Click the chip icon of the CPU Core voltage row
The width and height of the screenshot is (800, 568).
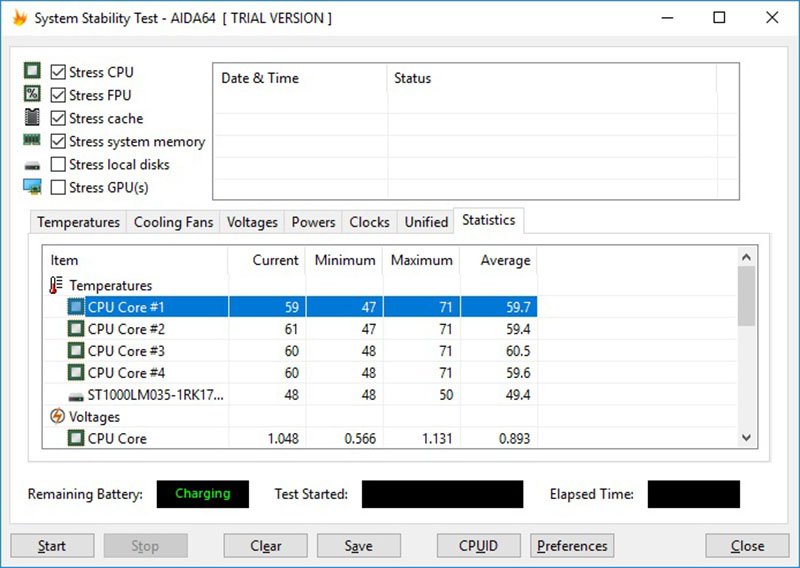pyautogui.click(x=76, y=438)
